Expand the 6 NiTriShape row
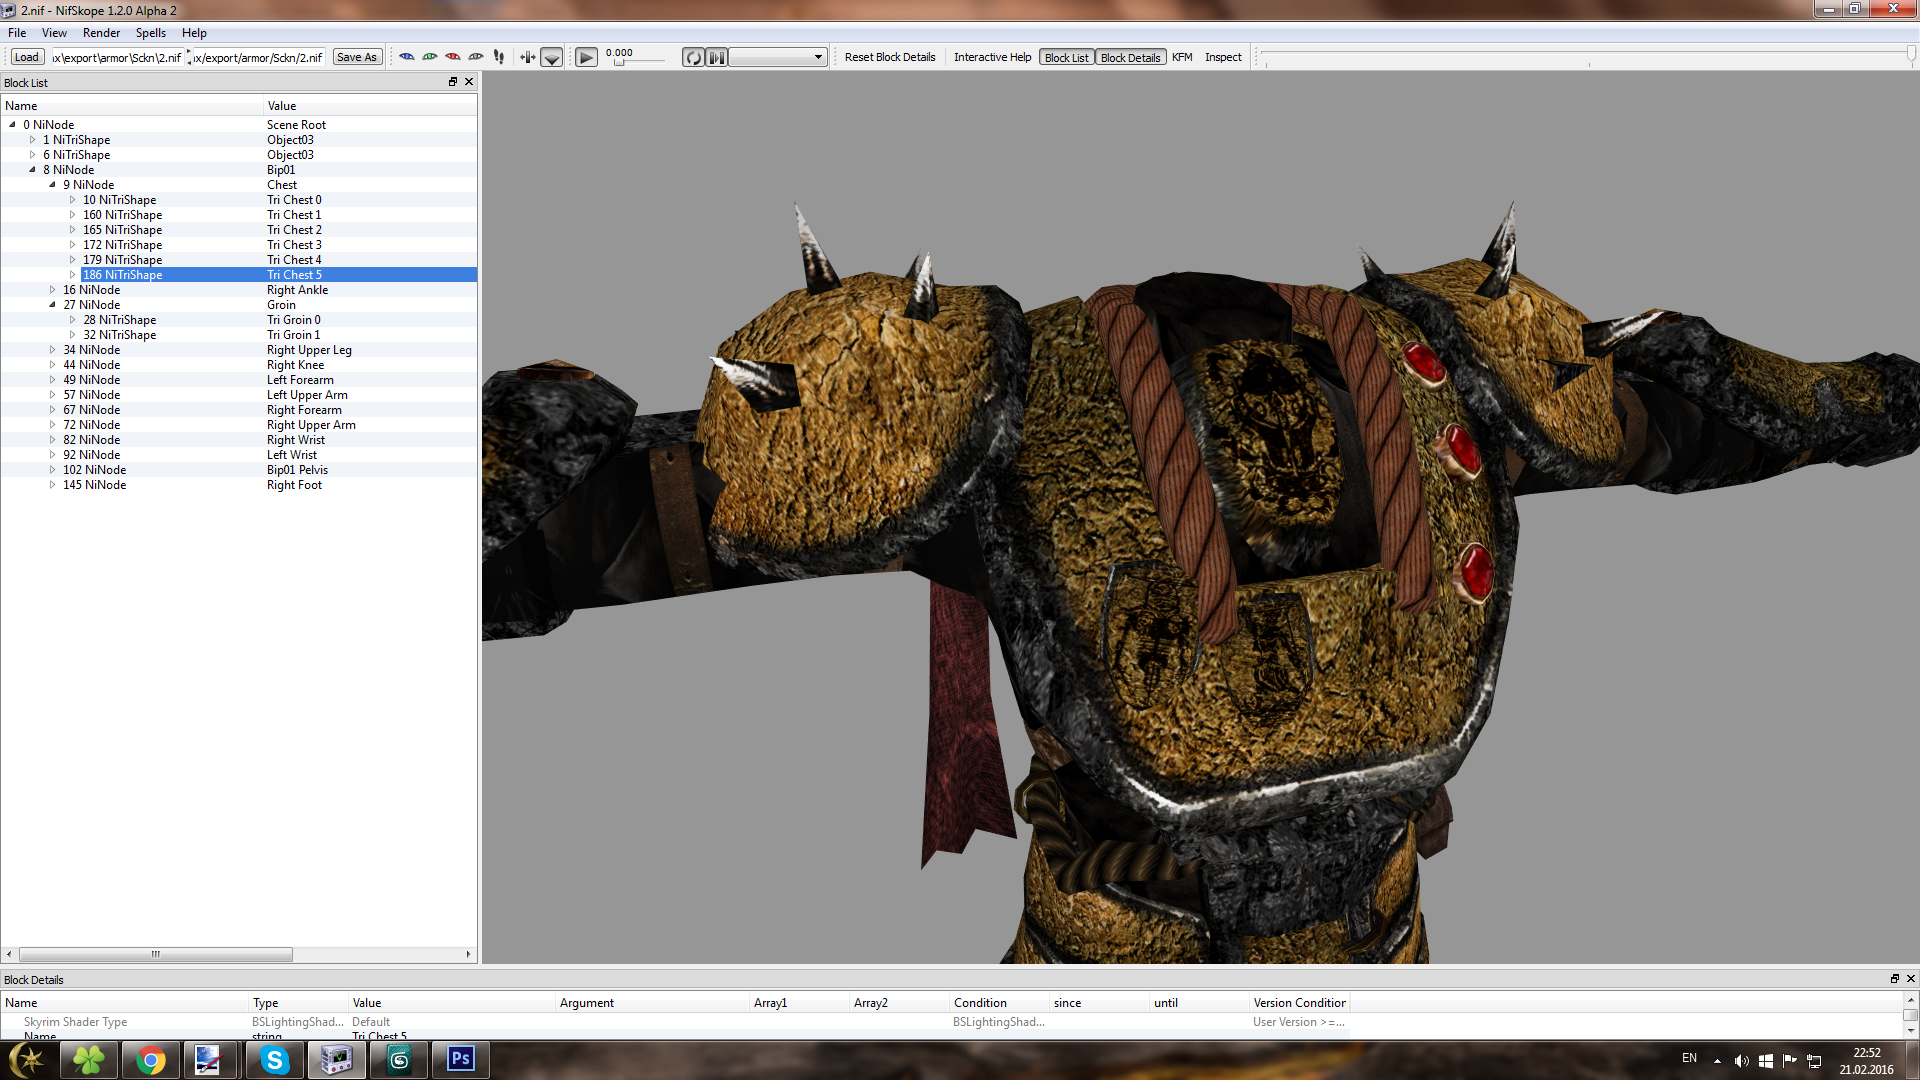This screenshot has width=1920, height=1080. (x=32, y=155)
